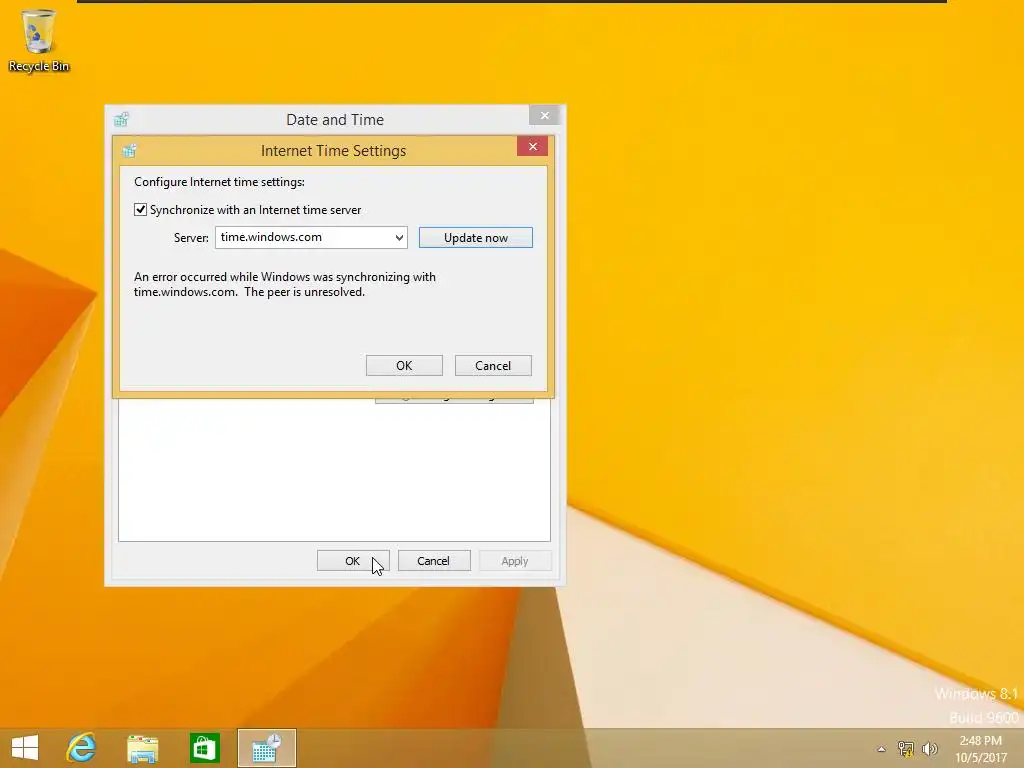The width and height of the screenshot is (1024, 768).
Task: Click the 'Configure Internet time settings:' label
Action: coord(219,182)
